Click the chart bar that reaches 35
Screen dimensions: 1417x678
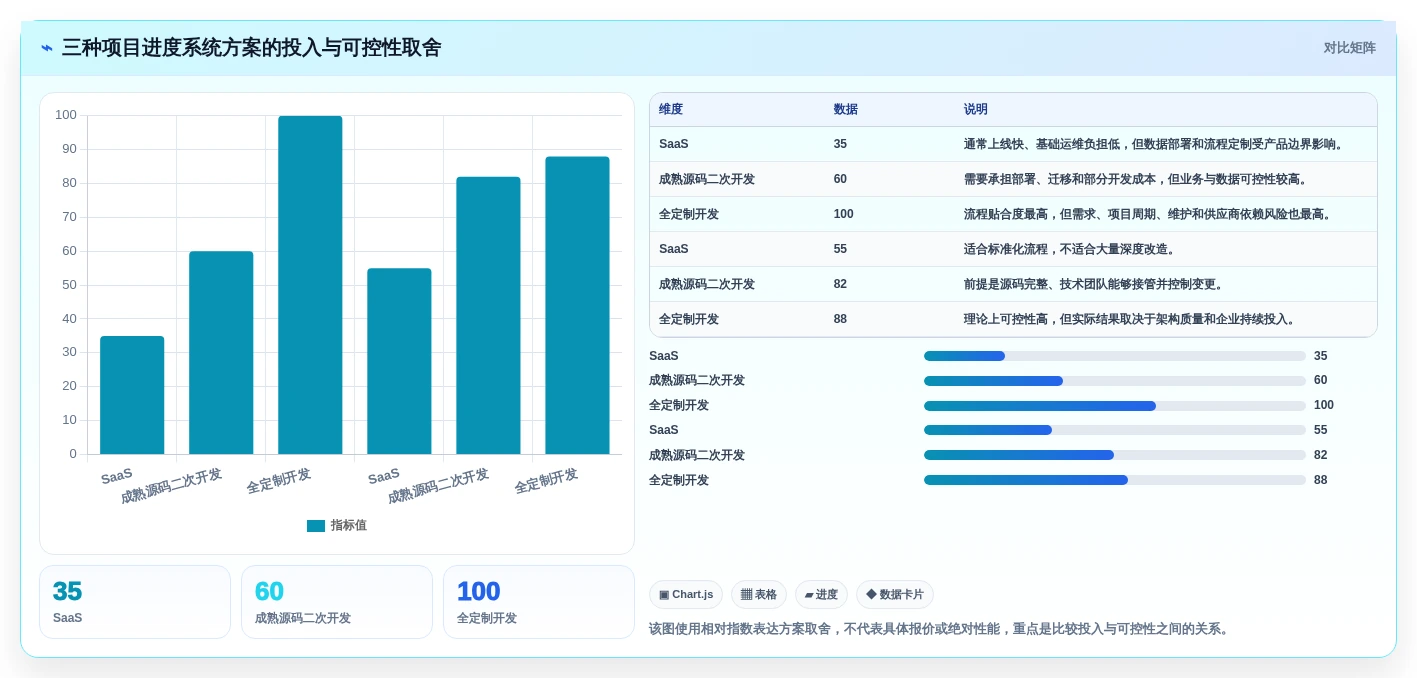click(x=132, y=395)
